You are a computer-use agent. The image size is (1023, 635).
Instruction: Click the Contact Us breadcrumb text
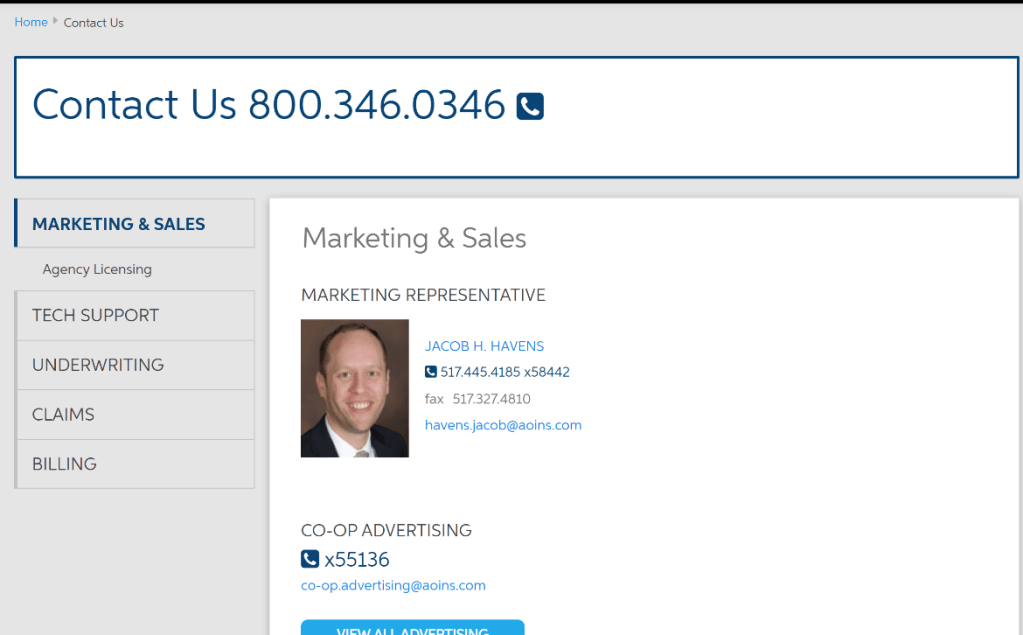pyautogui.click(x=94, y=22)
